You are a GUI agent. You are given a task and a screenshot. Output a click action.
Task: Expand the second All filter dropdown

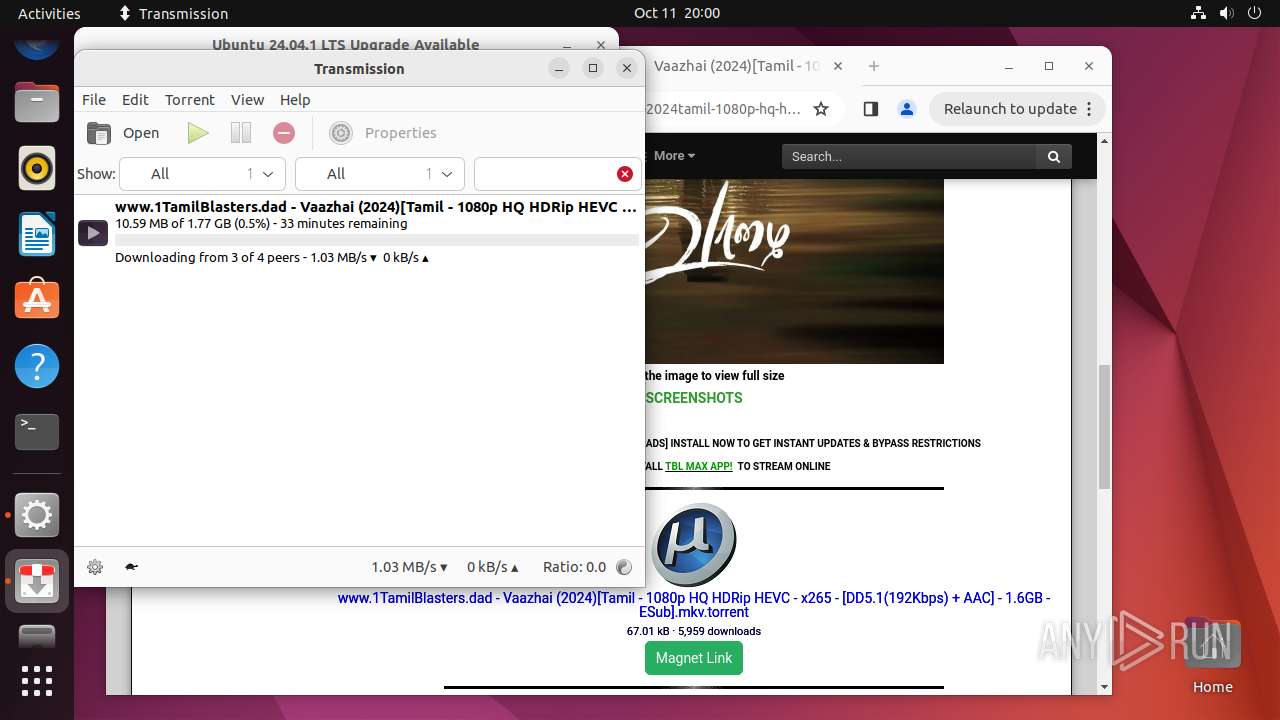tap(380, 174)
